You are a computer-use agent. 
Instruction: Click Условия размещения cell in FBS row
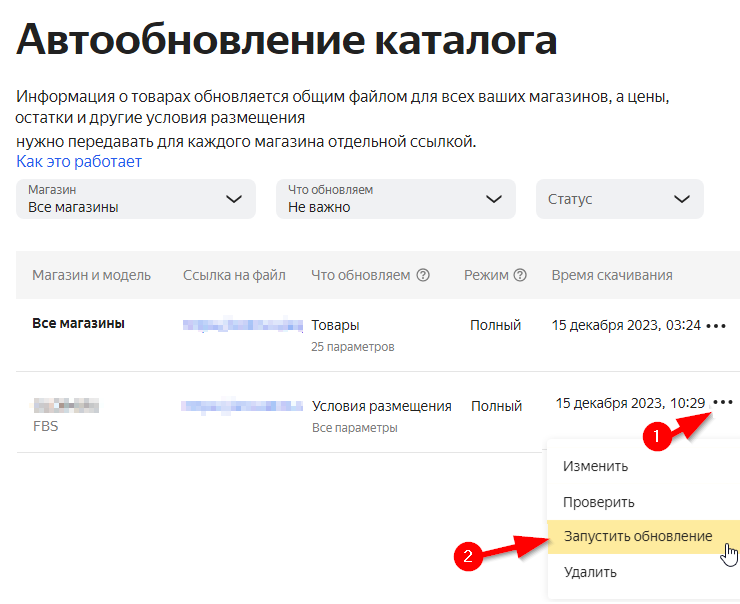tap(381, 406)
